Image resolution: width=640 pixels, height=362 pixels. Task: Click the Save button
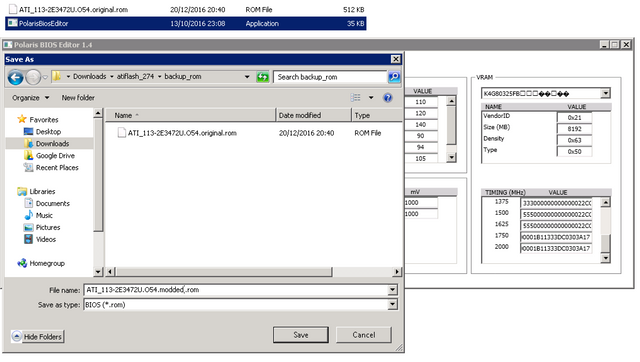click(301, 335)
